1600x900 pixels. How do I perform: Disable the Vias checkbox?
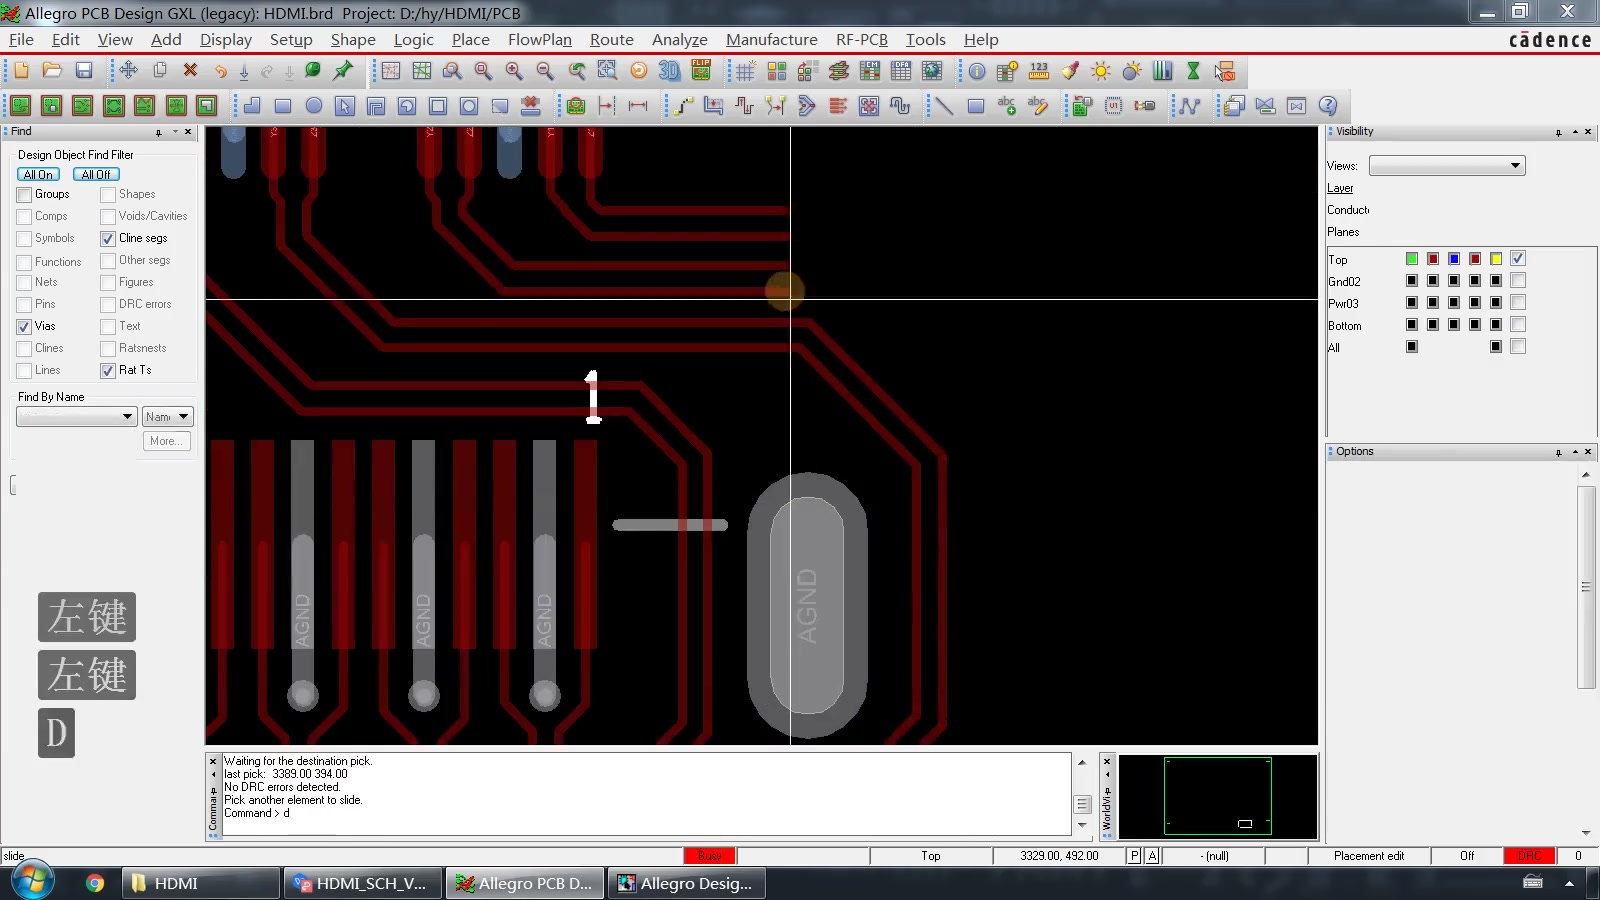(x=24, y=327)
